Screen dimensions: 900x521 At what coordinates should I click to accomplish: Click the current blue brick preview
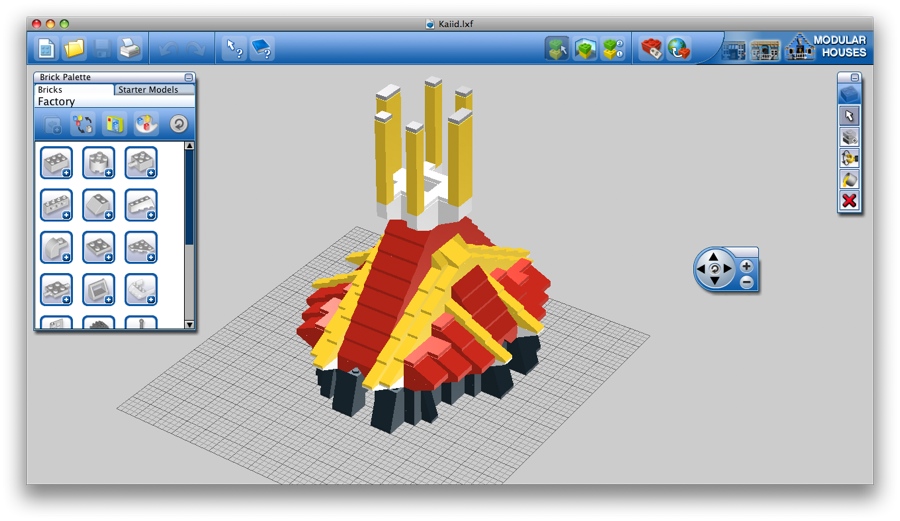849,94
